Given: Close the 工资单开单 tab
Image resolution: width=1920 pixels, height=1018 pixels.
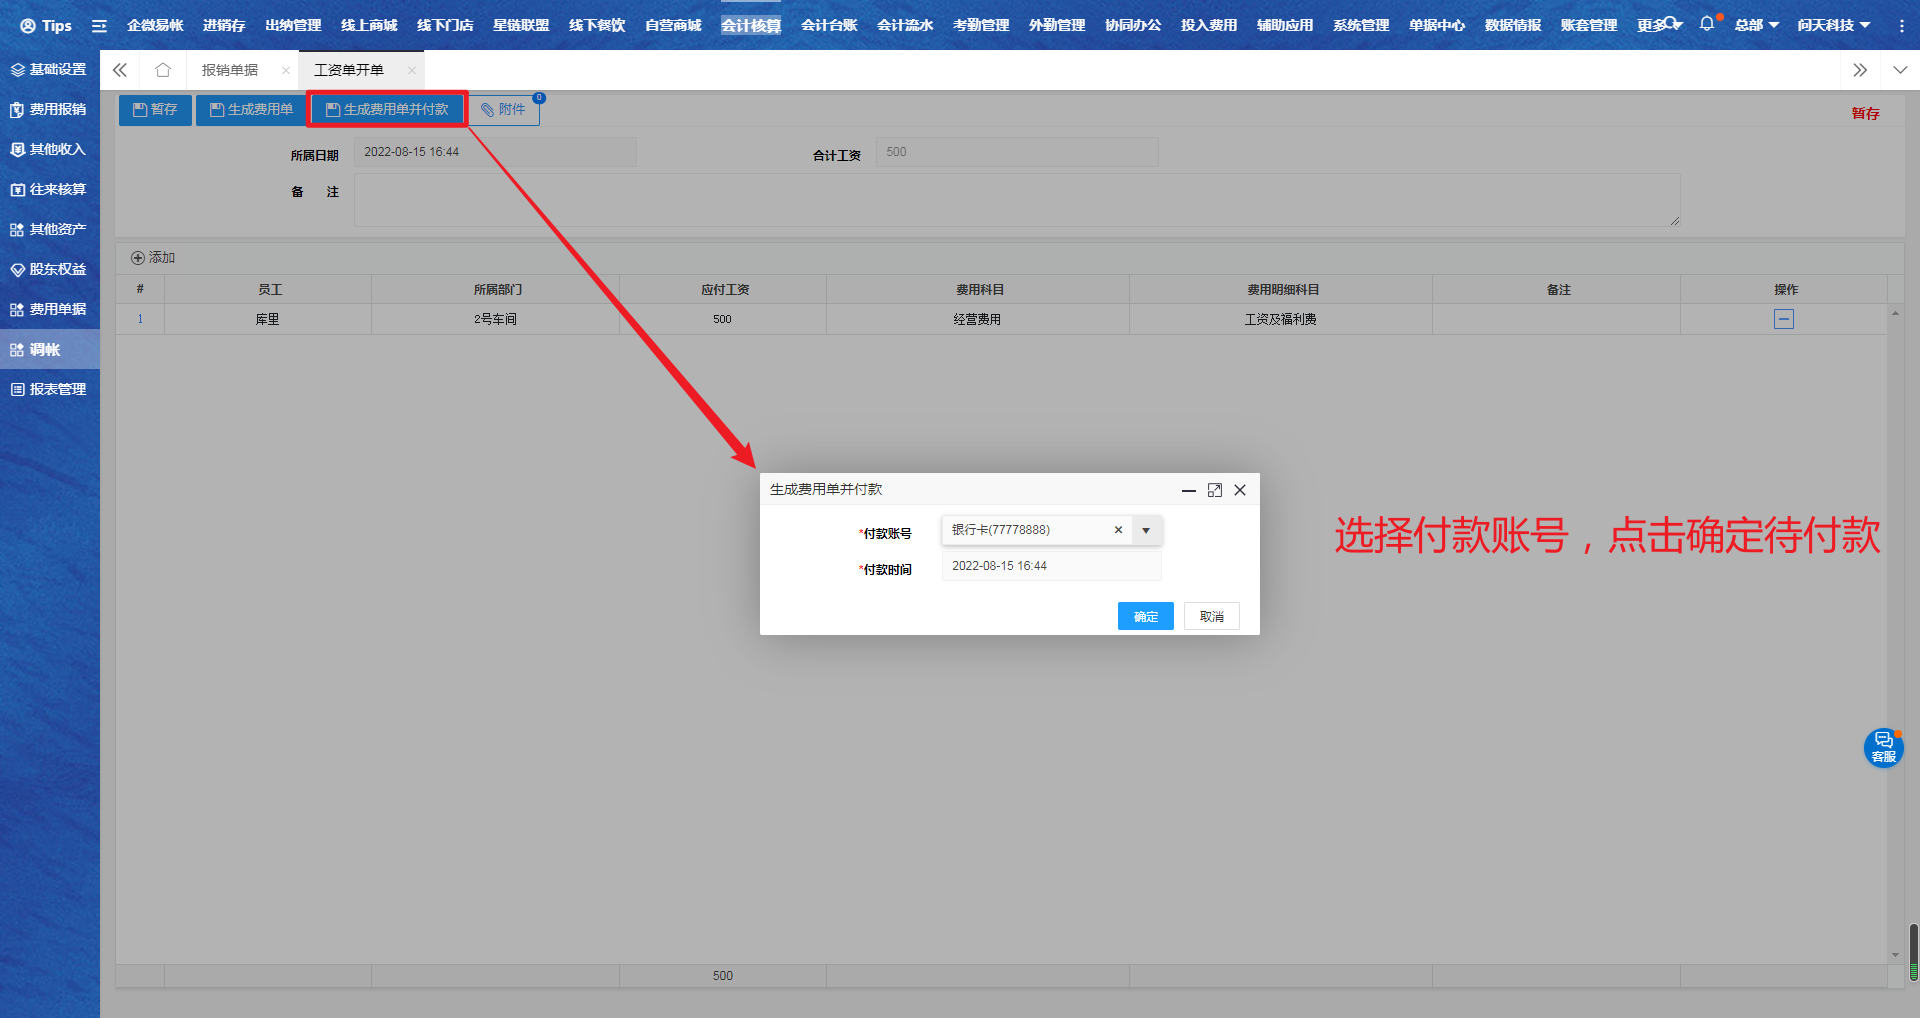Looking at the screenshot, I should tap(411, 70).
